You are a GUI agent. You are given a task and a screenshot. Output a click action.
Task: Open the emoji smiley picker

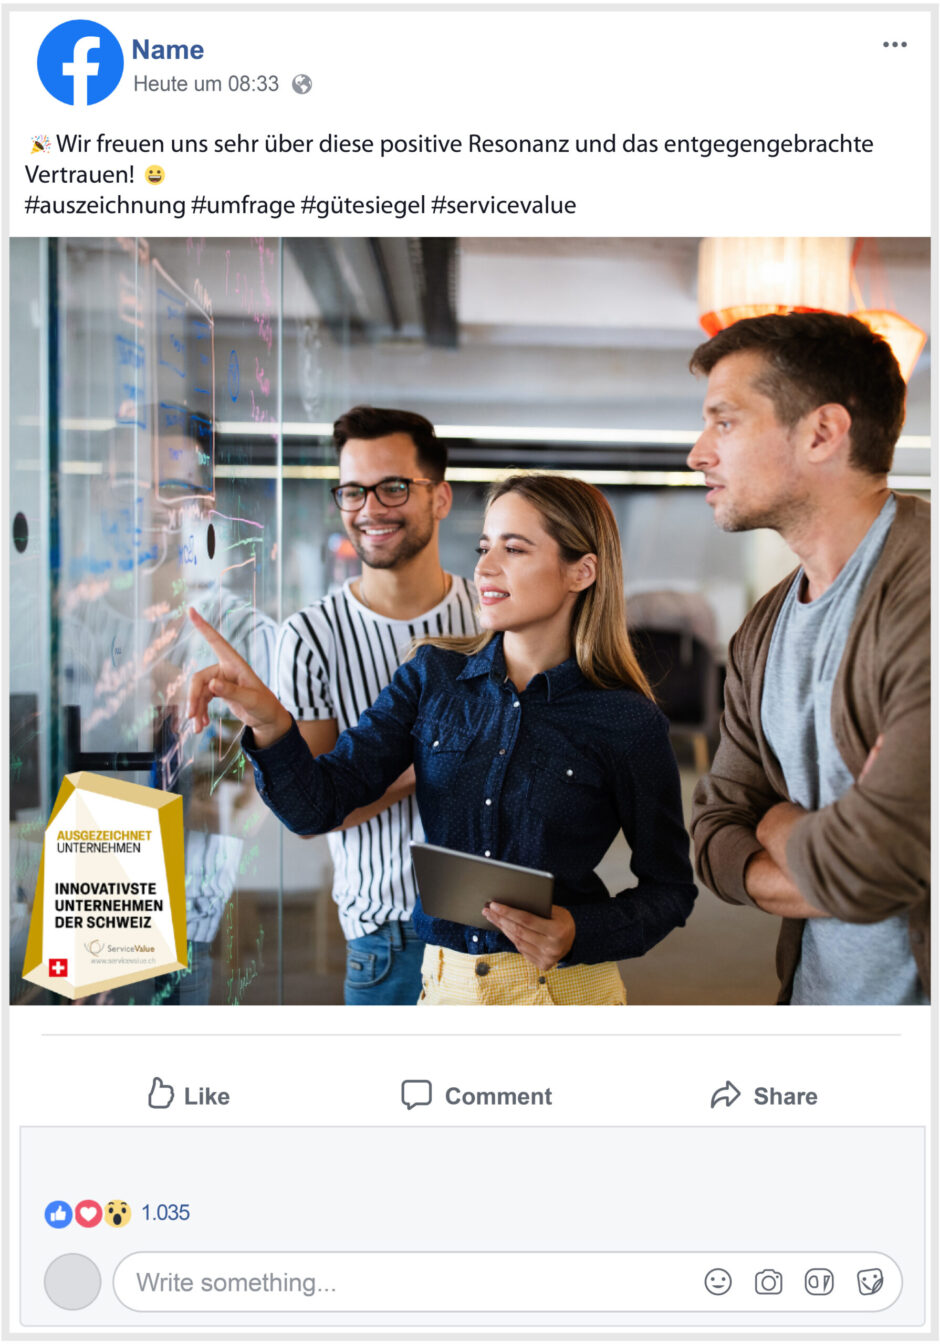[718, 1281]
